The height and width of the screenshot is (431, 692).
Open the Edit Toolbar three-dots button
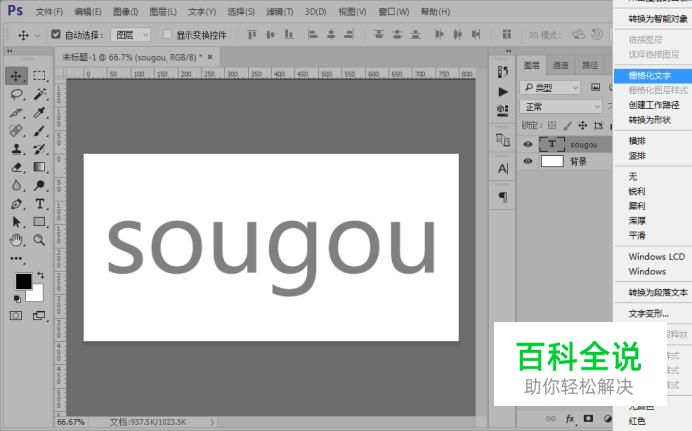click(16, 259)
